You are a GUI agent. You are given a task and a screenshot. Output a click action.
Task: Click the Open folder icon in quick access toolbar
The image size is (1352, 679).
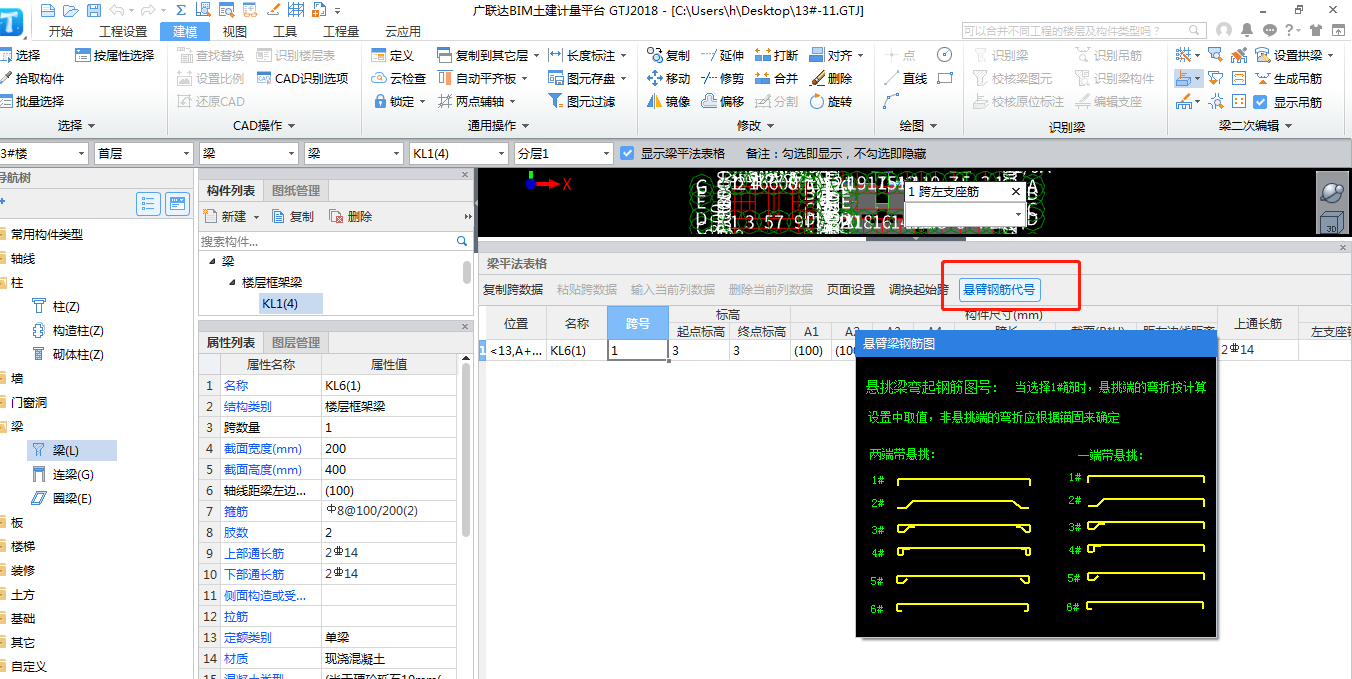point(70,10)
